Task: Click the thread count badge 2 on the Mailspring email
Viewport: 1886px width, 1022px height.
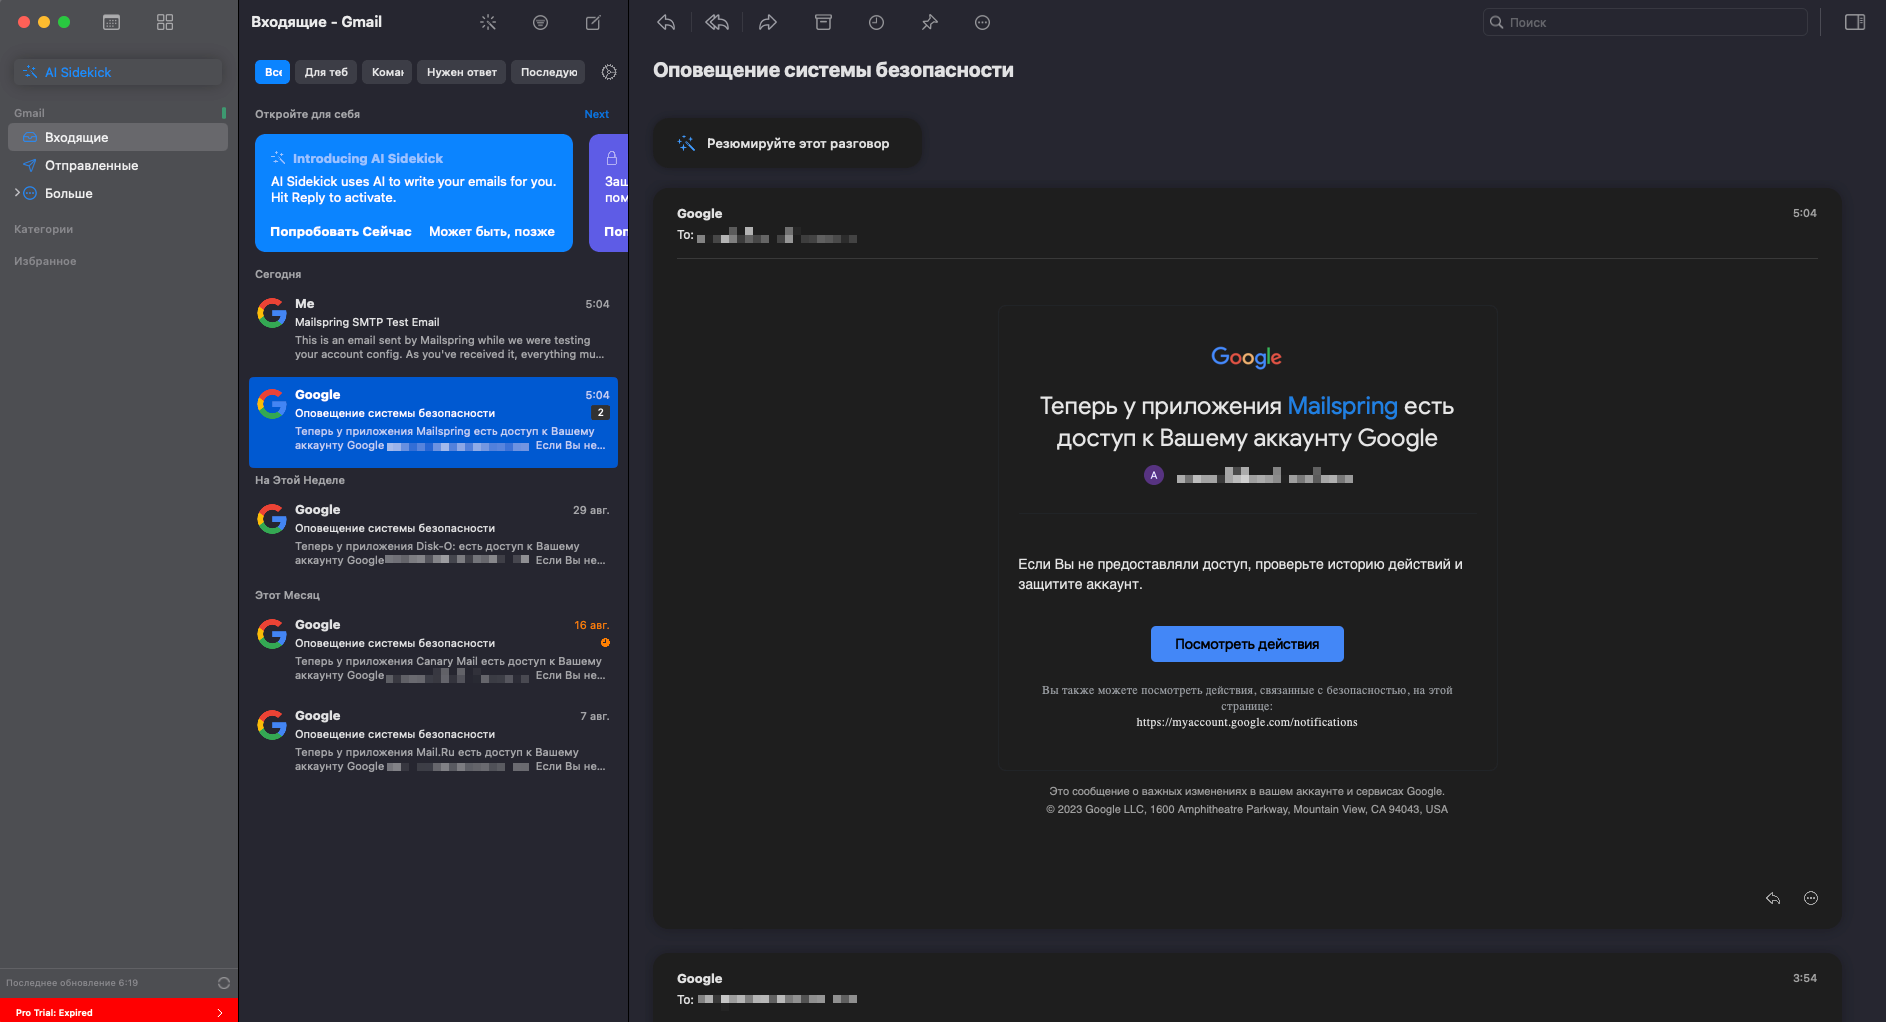Action: click(x=600, y=413)
